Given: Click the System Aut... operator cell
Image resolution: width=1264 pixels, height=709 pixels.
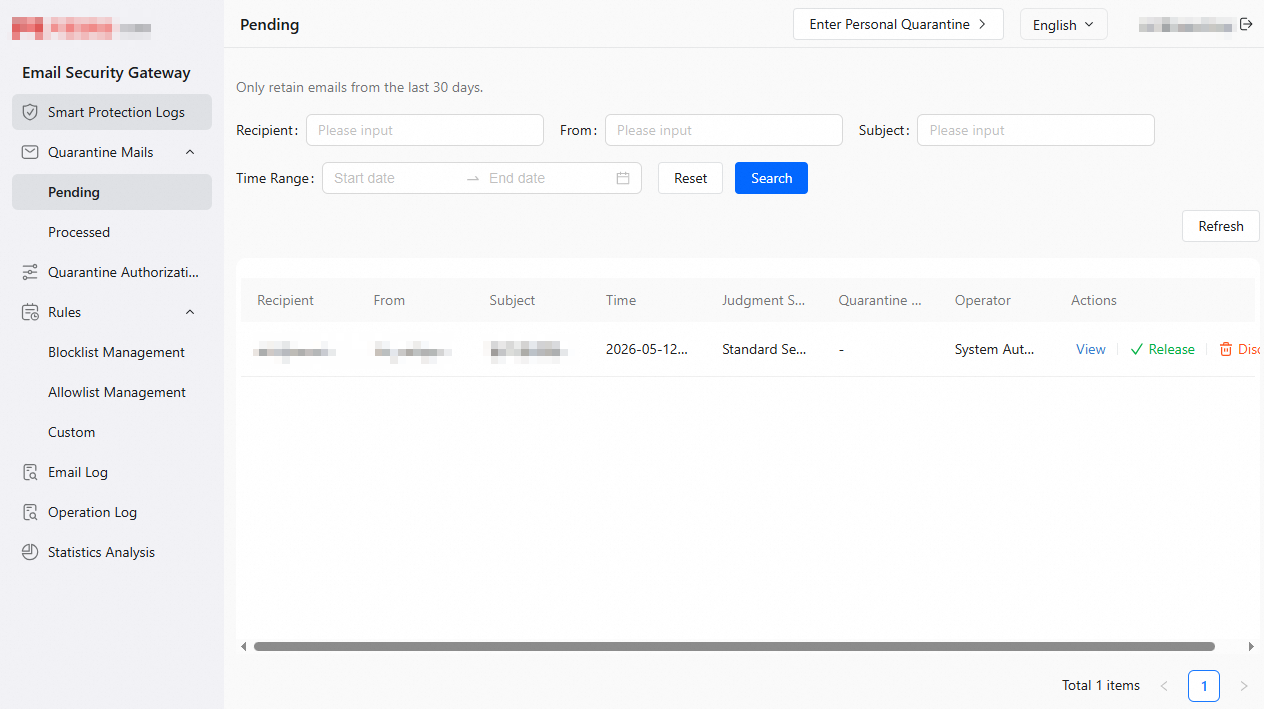Looking at the screenshot, I should tap(995, 349).
